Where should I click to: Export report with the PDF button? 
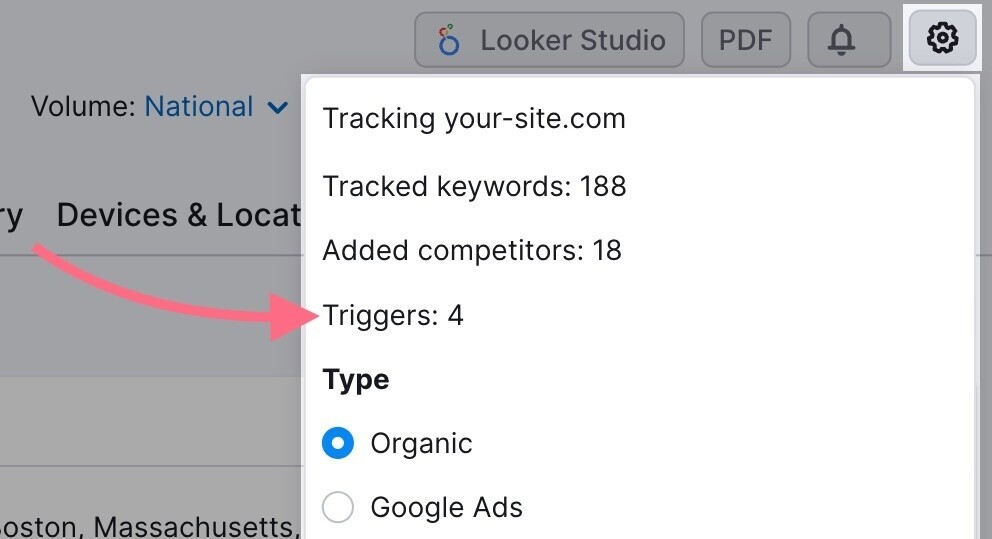coord(745,40)
